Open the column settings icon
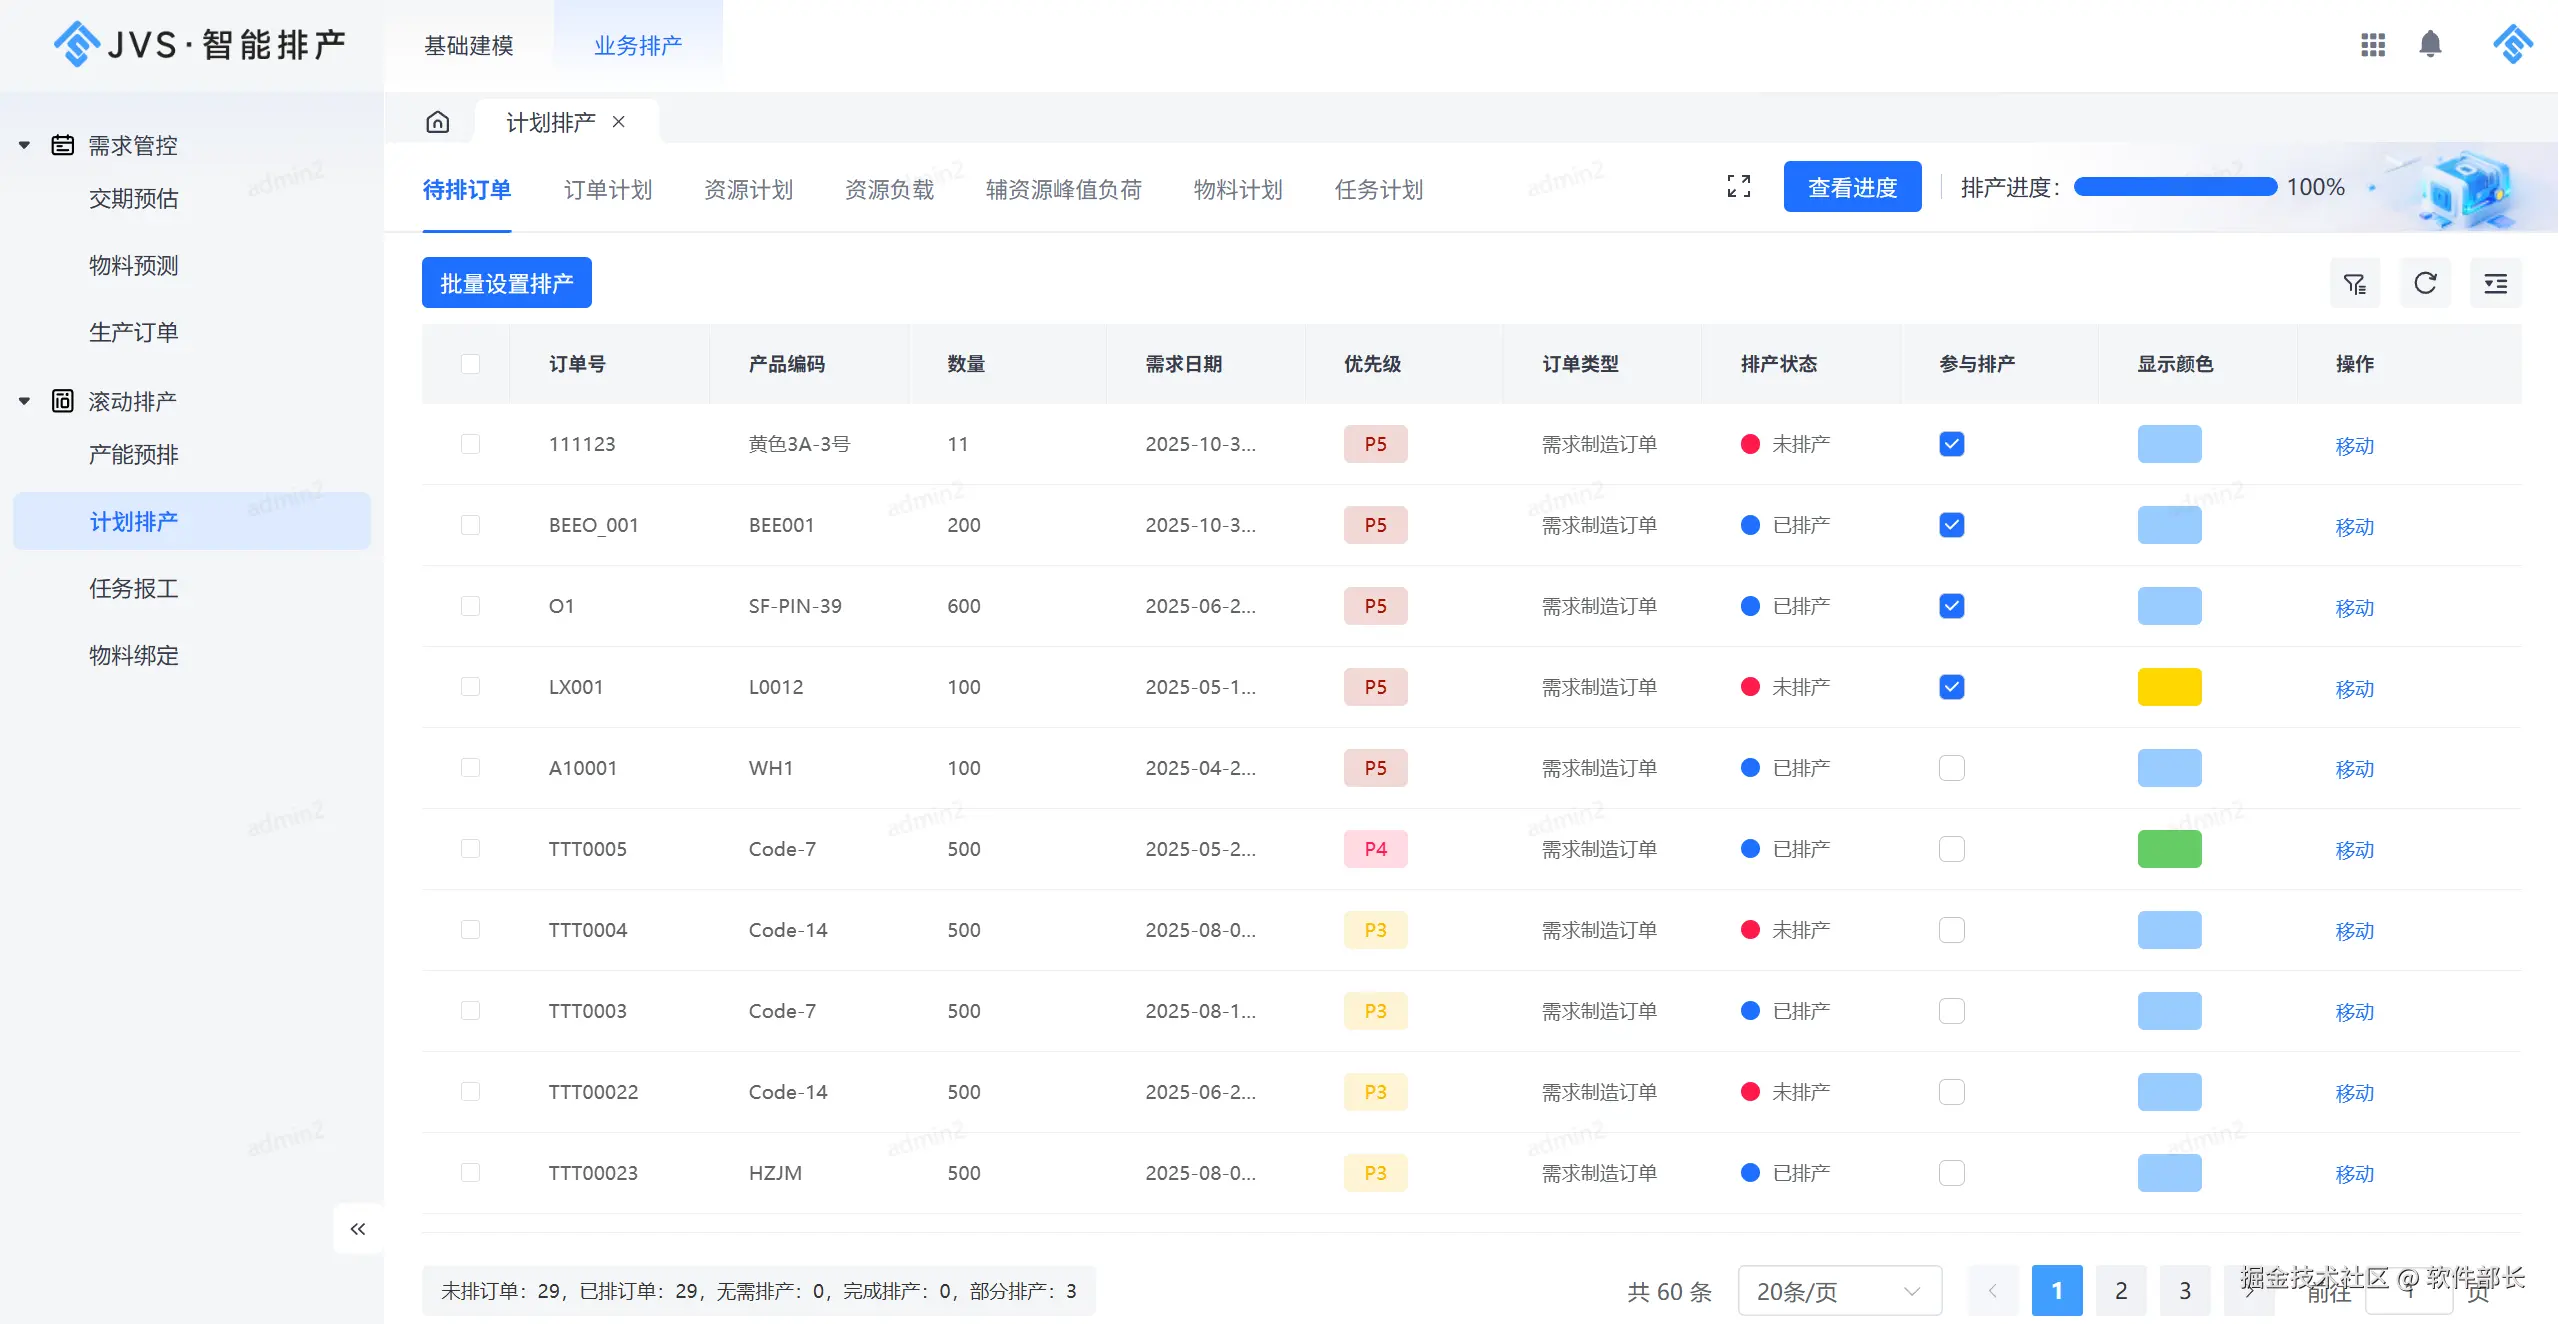Image resolution: width=2558 pixels, height=1324 pixels. [x=2495, y=284]
